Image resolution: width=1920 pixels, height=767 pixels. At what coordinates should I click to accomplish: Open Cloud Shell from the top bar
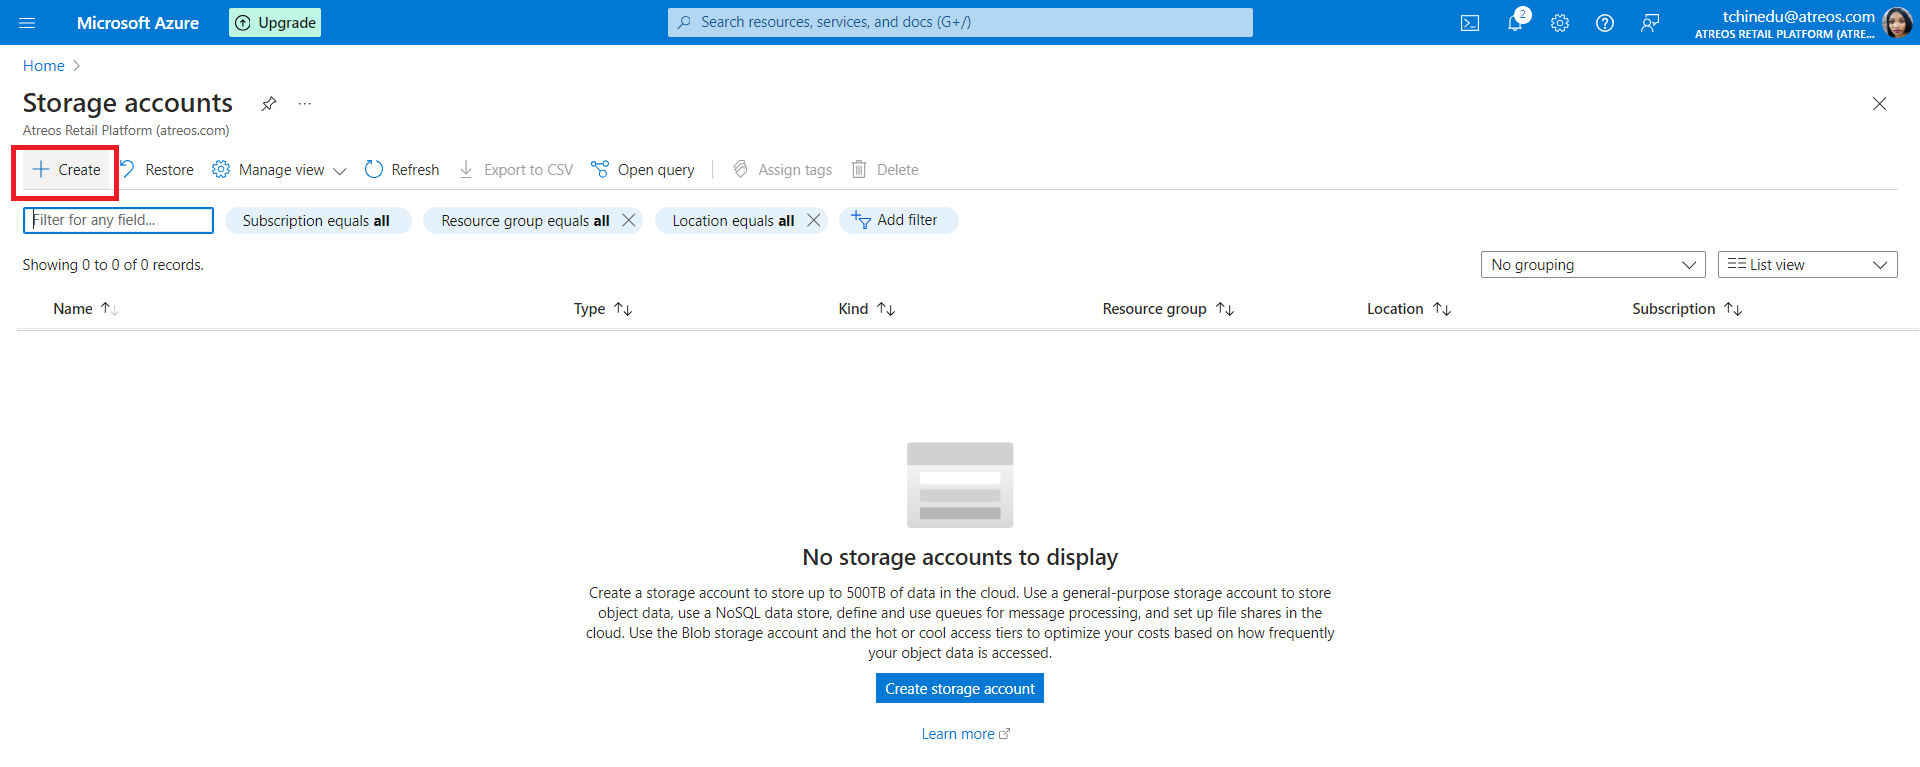pyautogui.click(x=1470, y=23)
